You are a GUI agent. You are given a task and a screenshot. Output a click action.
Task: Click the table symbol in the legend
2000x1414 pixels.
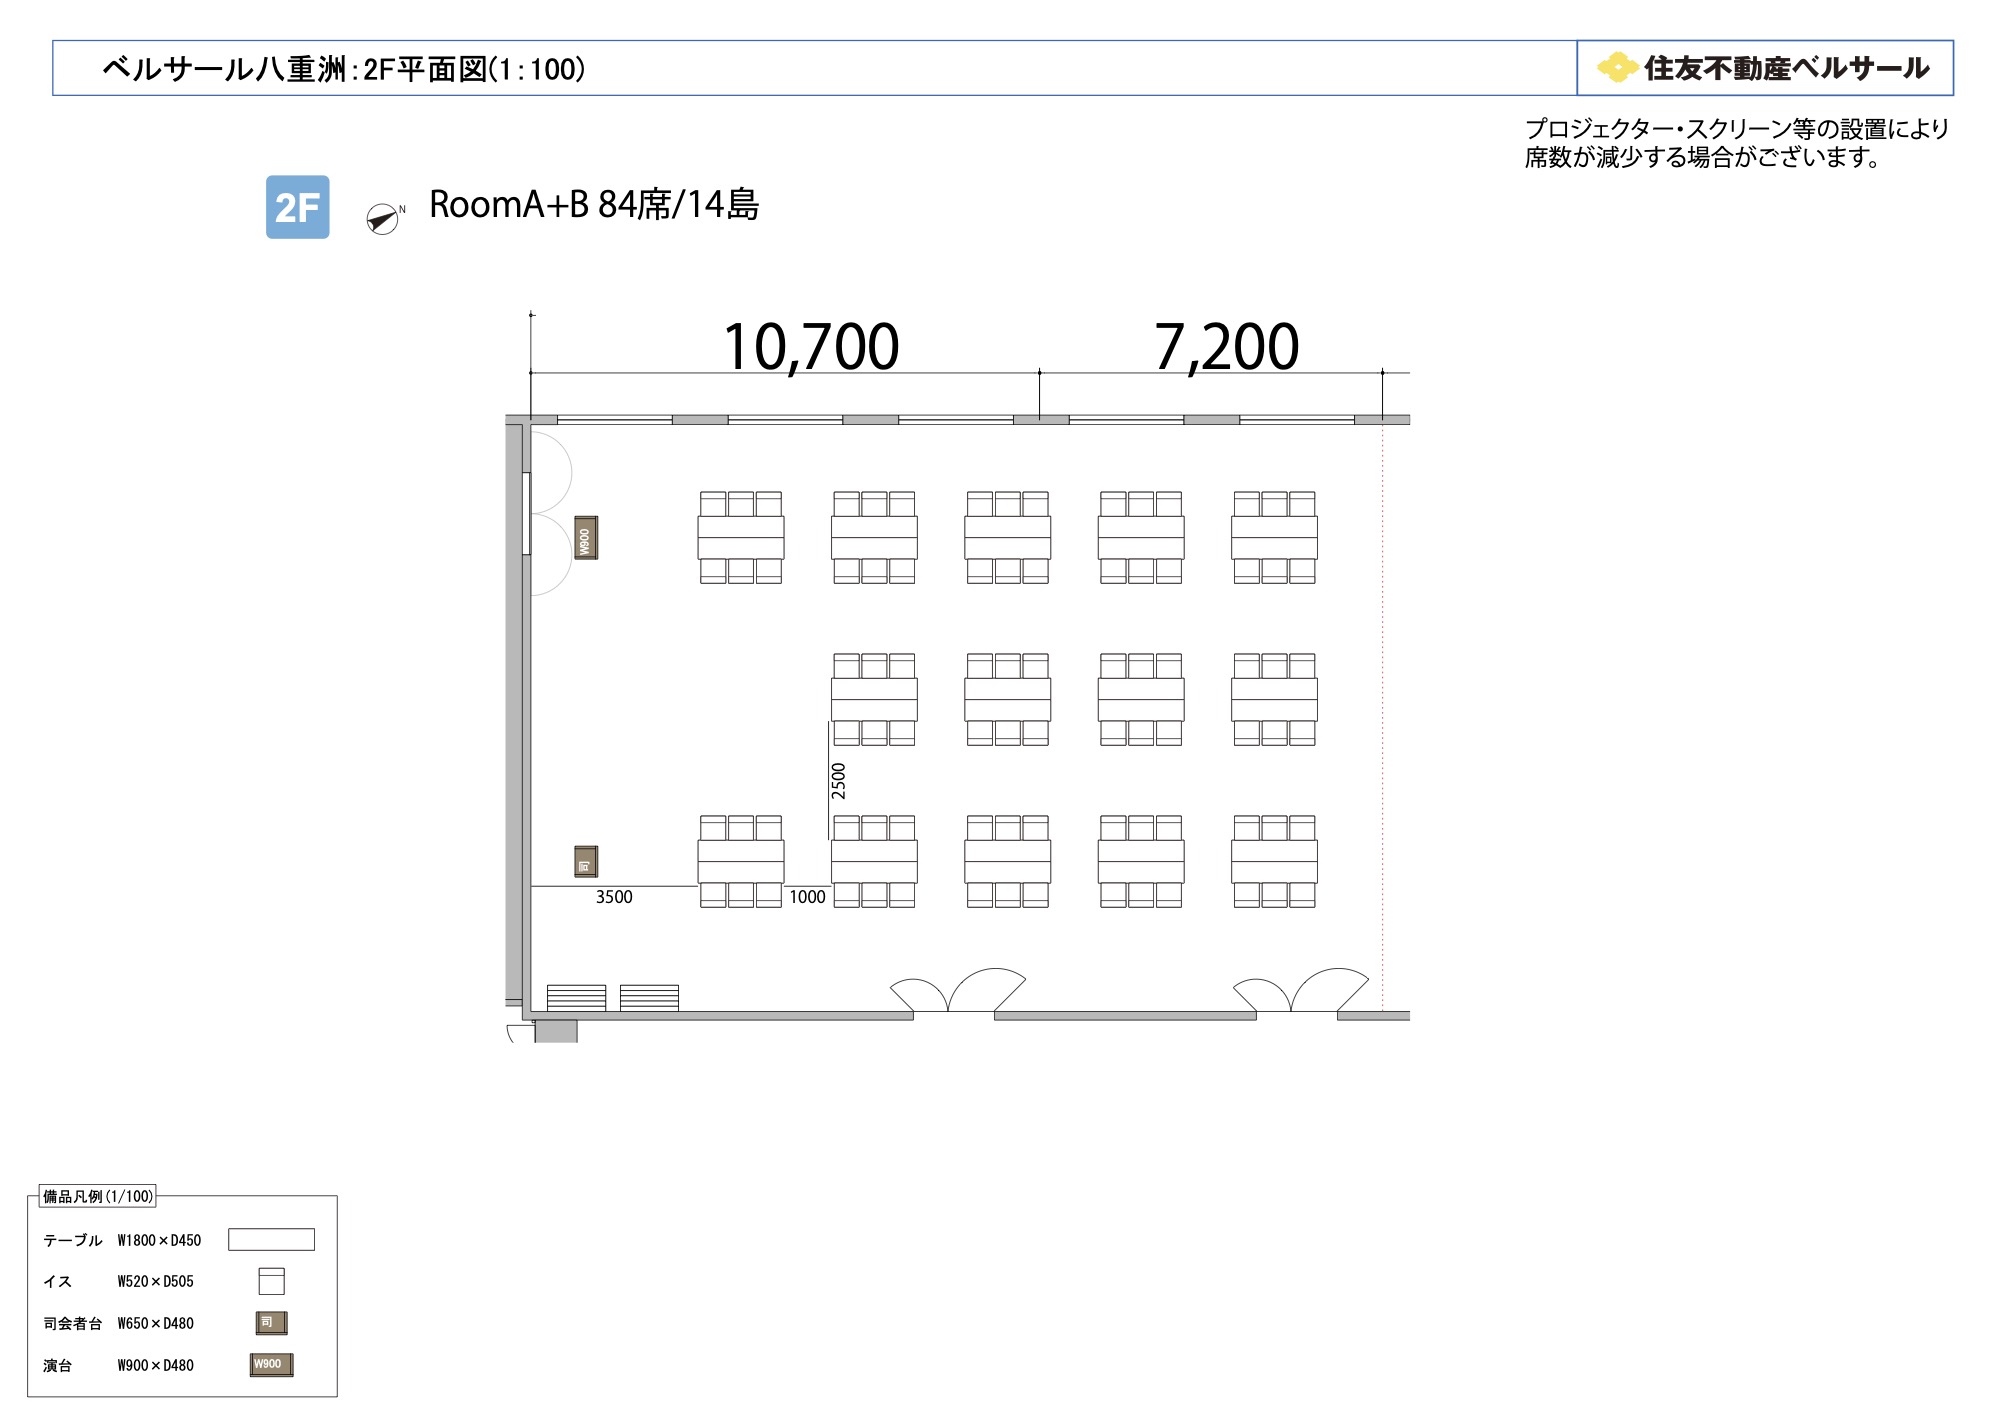(x=271, y=1239)
